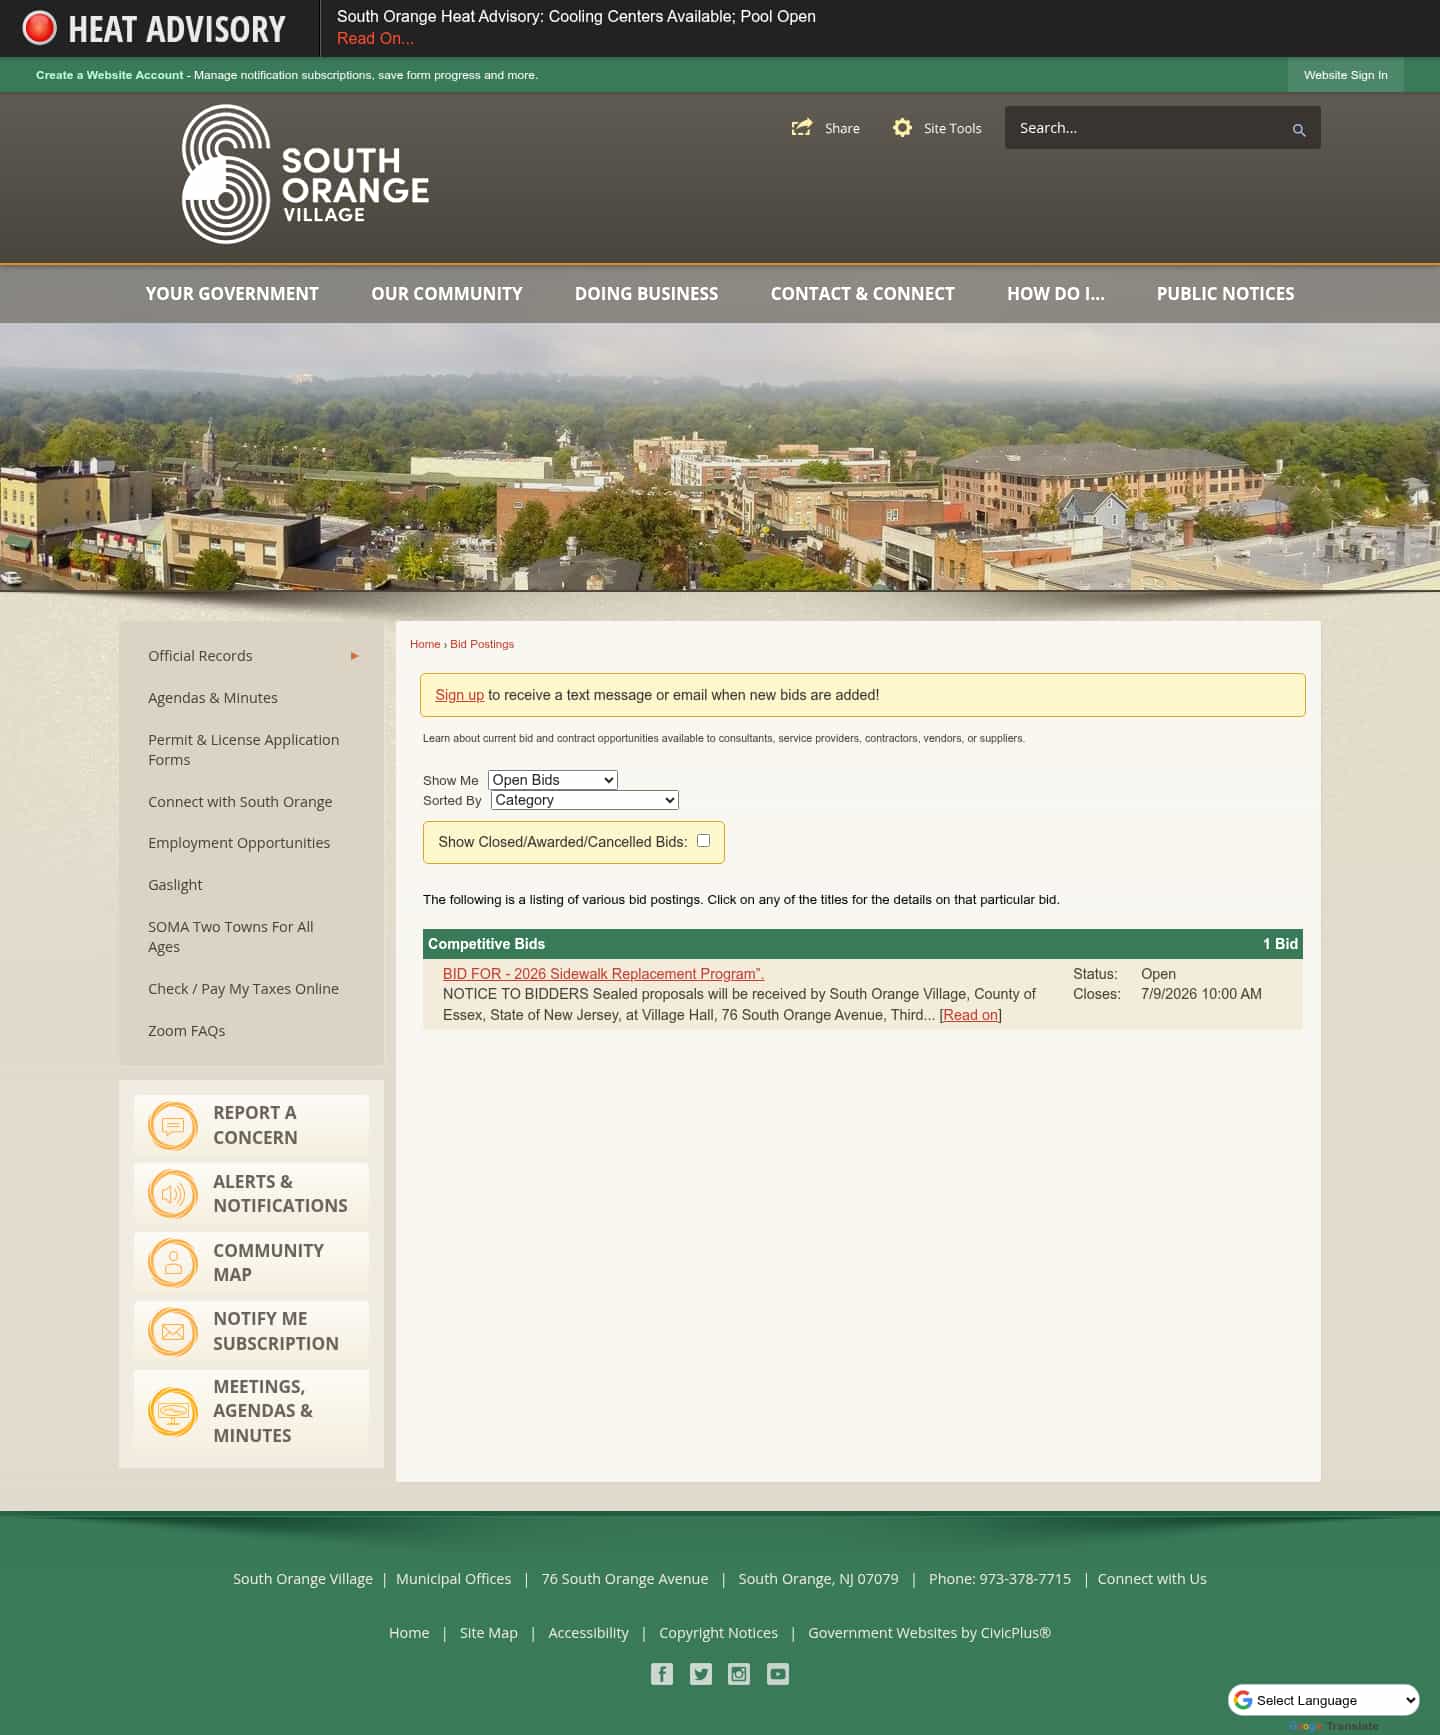This screenshot has width=1440, height=1735.
Task: Click the Meetings, Agendas & Minutes label
Action: [263, 1411]
